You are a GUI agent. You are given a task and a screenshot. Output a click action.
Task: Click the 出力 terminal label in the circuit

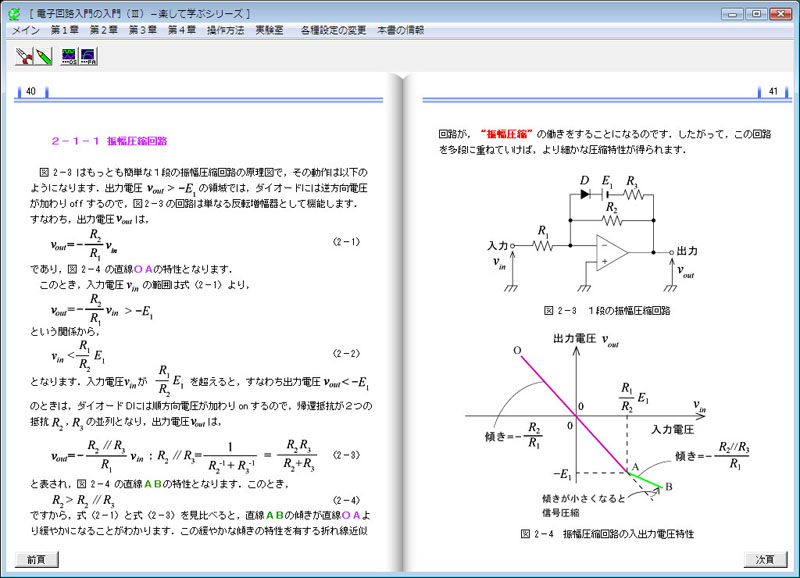(687, 251)
